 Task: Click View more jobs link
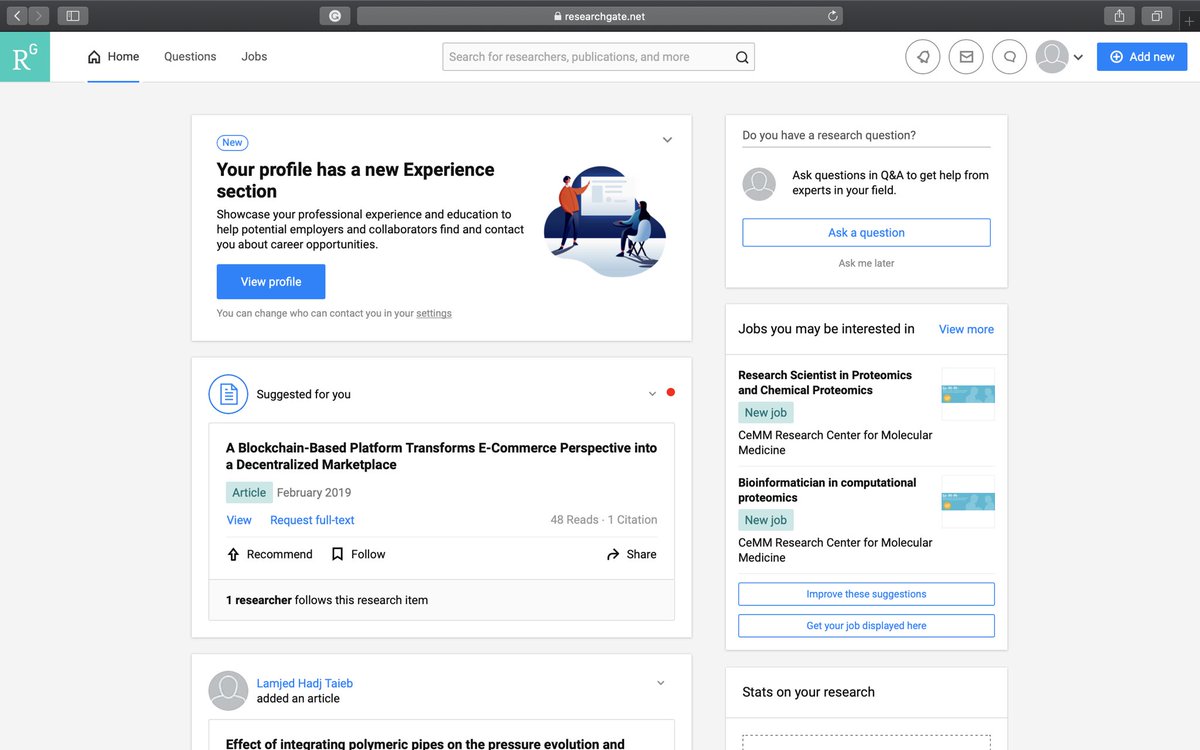pyautogui.click(x=966, y=329)
